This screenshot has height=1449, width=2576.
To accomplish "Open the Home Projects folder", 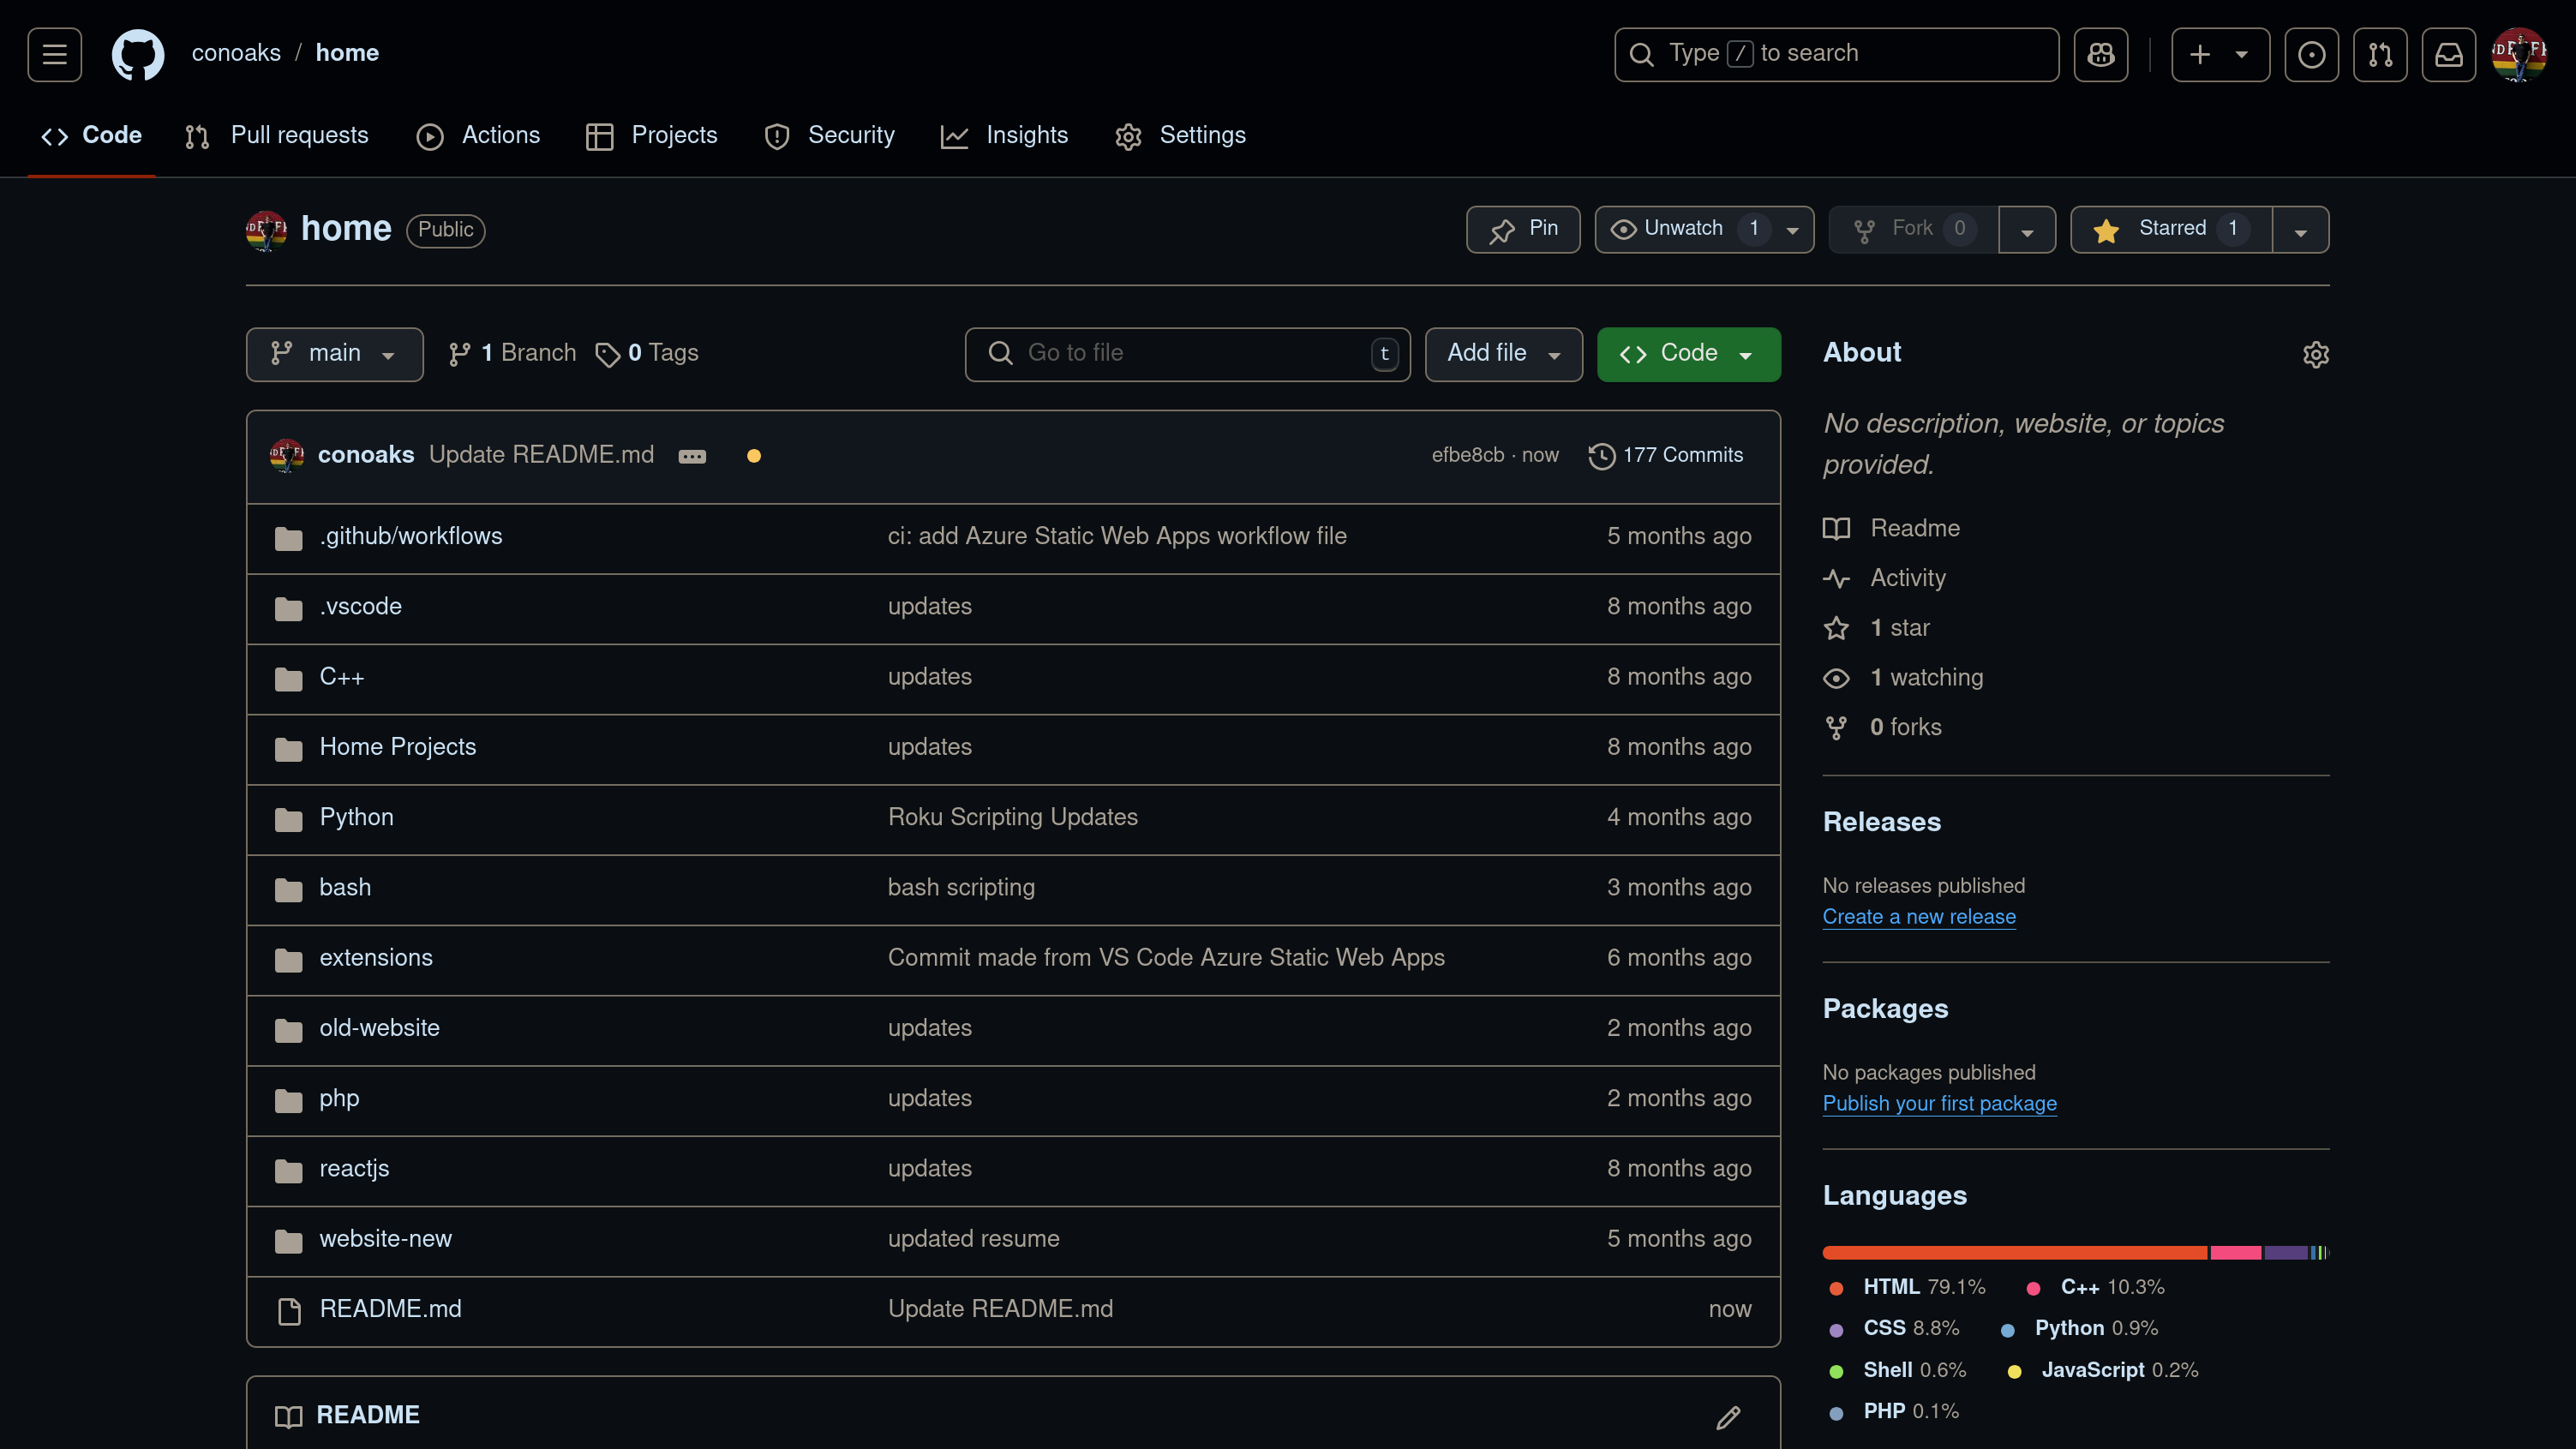I will point(398,747).
